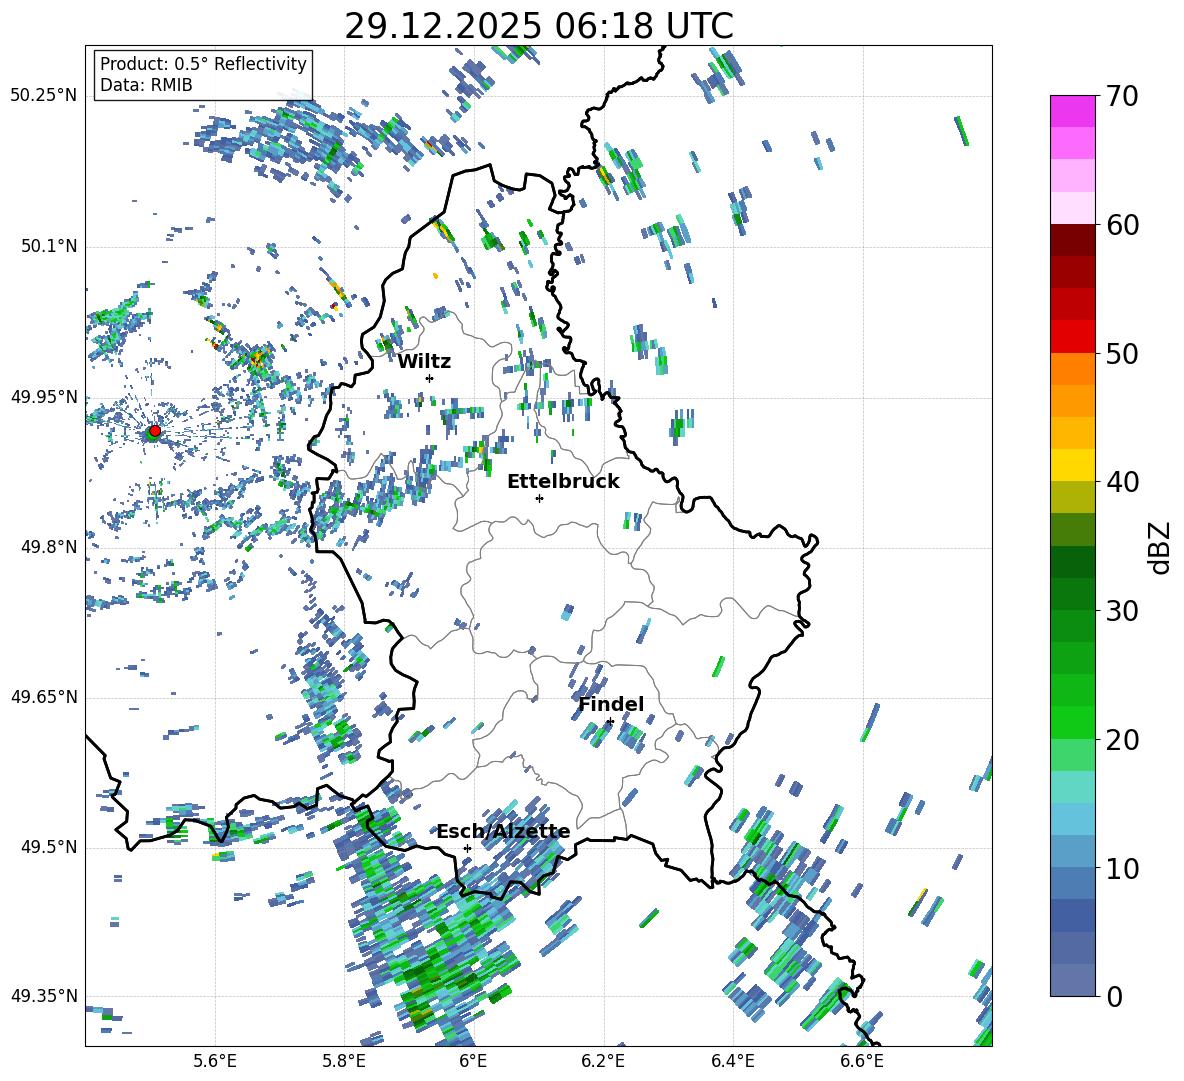Click the 50.1°N latitude label
Viewport: 1184px width, 1081px height.
(48, 246)
